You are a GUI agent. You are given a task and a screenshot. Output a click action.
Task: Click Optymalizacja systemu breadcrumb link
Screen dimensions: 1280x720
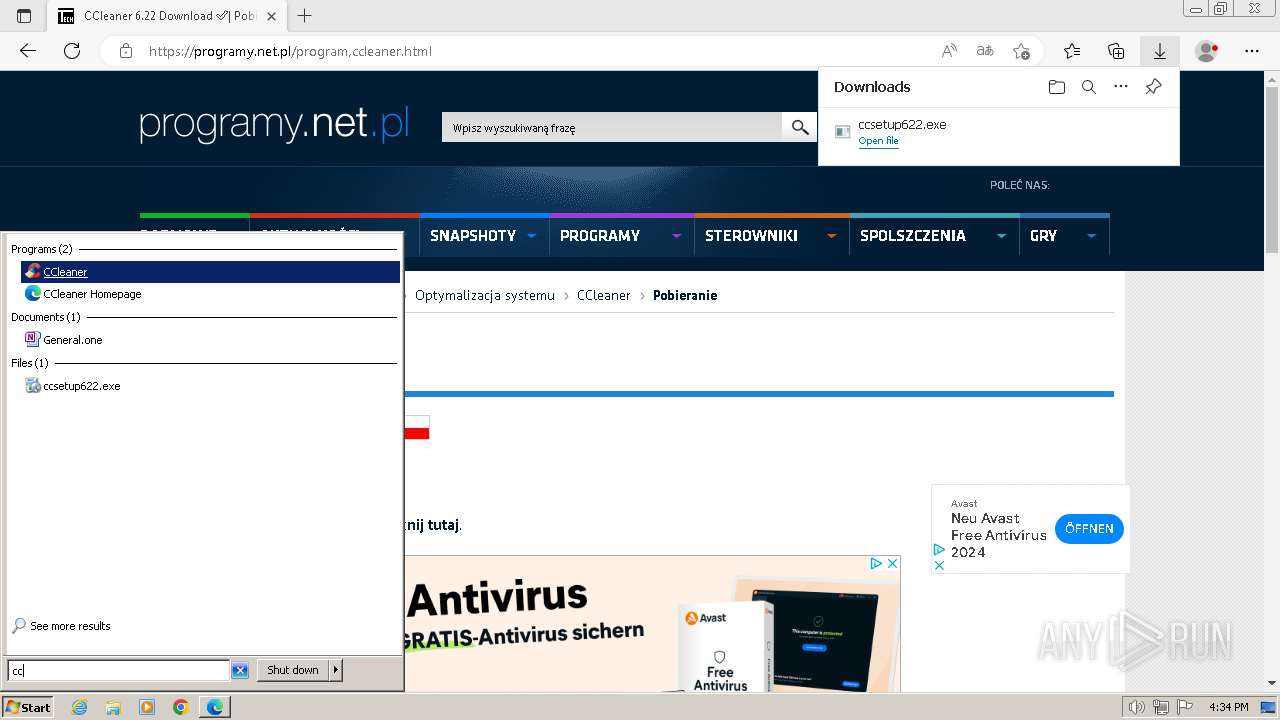485,295
